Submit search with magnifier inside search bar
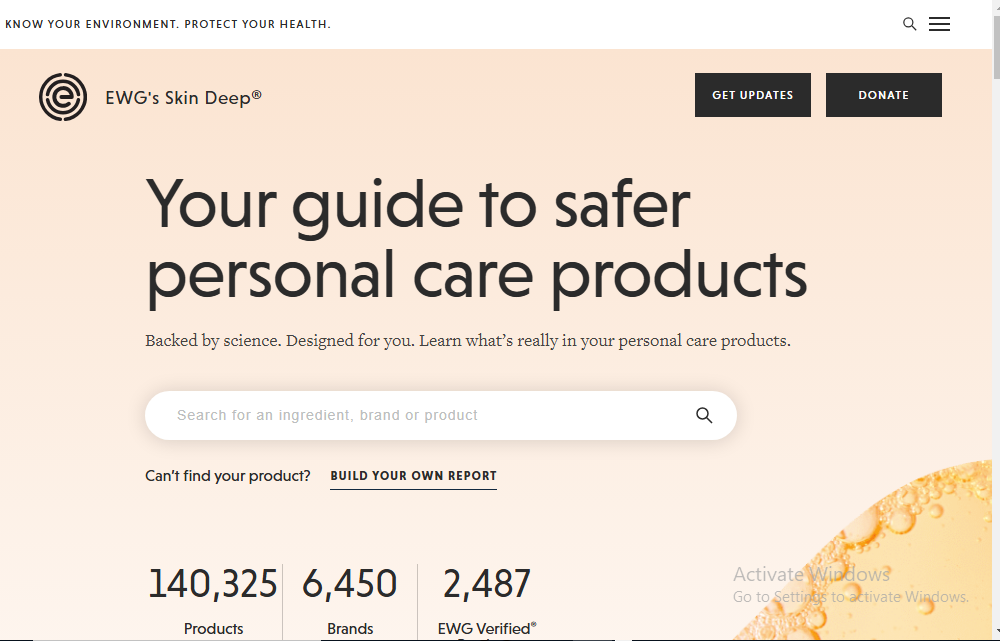The width and height of the screenshot is (1000, 641). click(704, 416)
